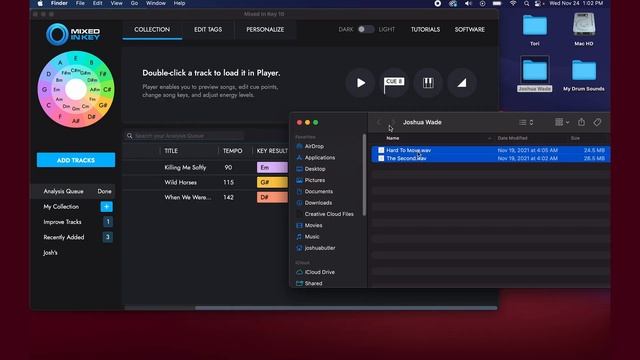Open the File menu
Viewport: 640px width, 360px height.
pyautogui.click(x=80, y=3)
